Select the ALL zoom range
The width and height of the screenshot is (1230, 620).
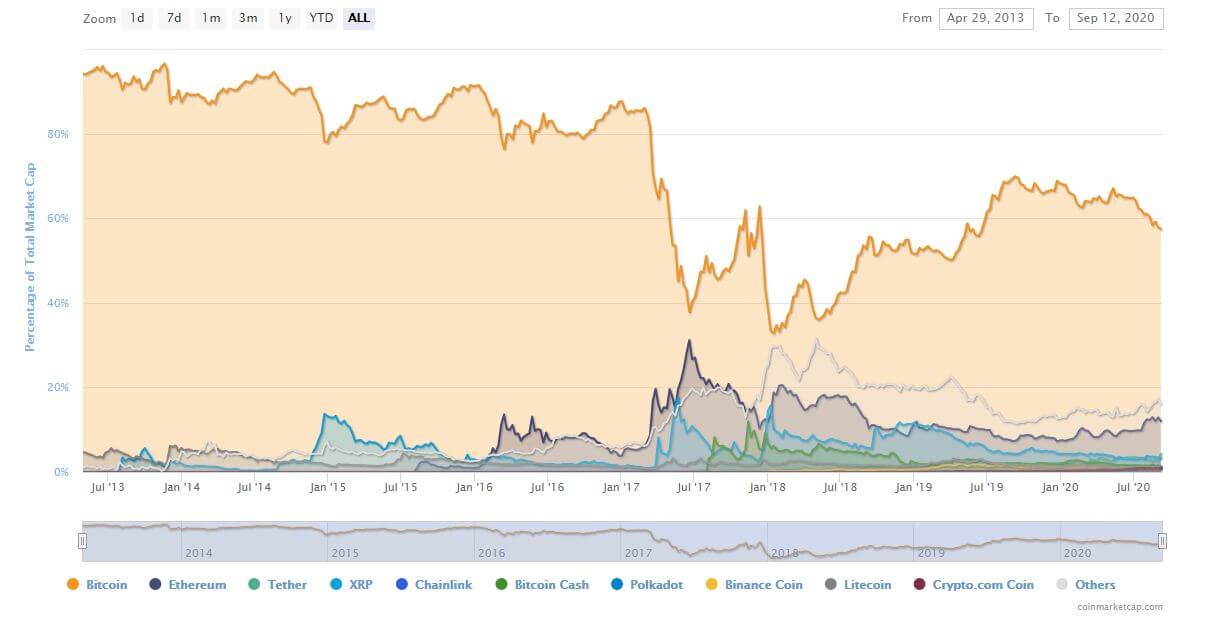pos(359,18)
